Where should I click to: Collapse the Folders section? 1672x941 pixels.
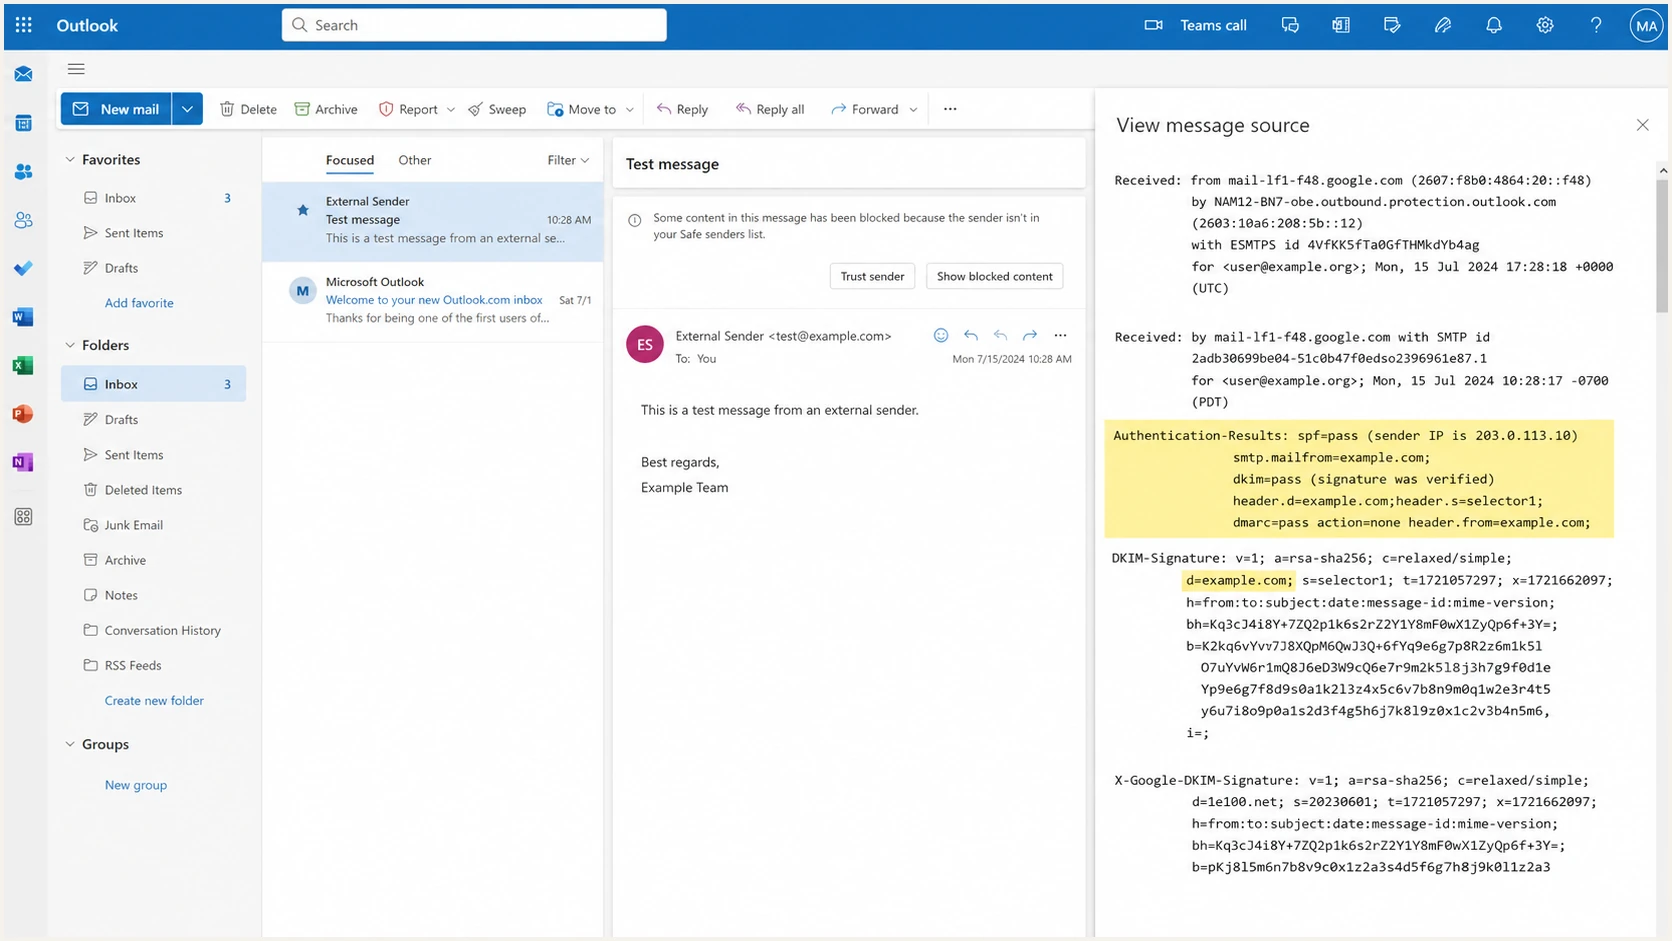[70, 345]
